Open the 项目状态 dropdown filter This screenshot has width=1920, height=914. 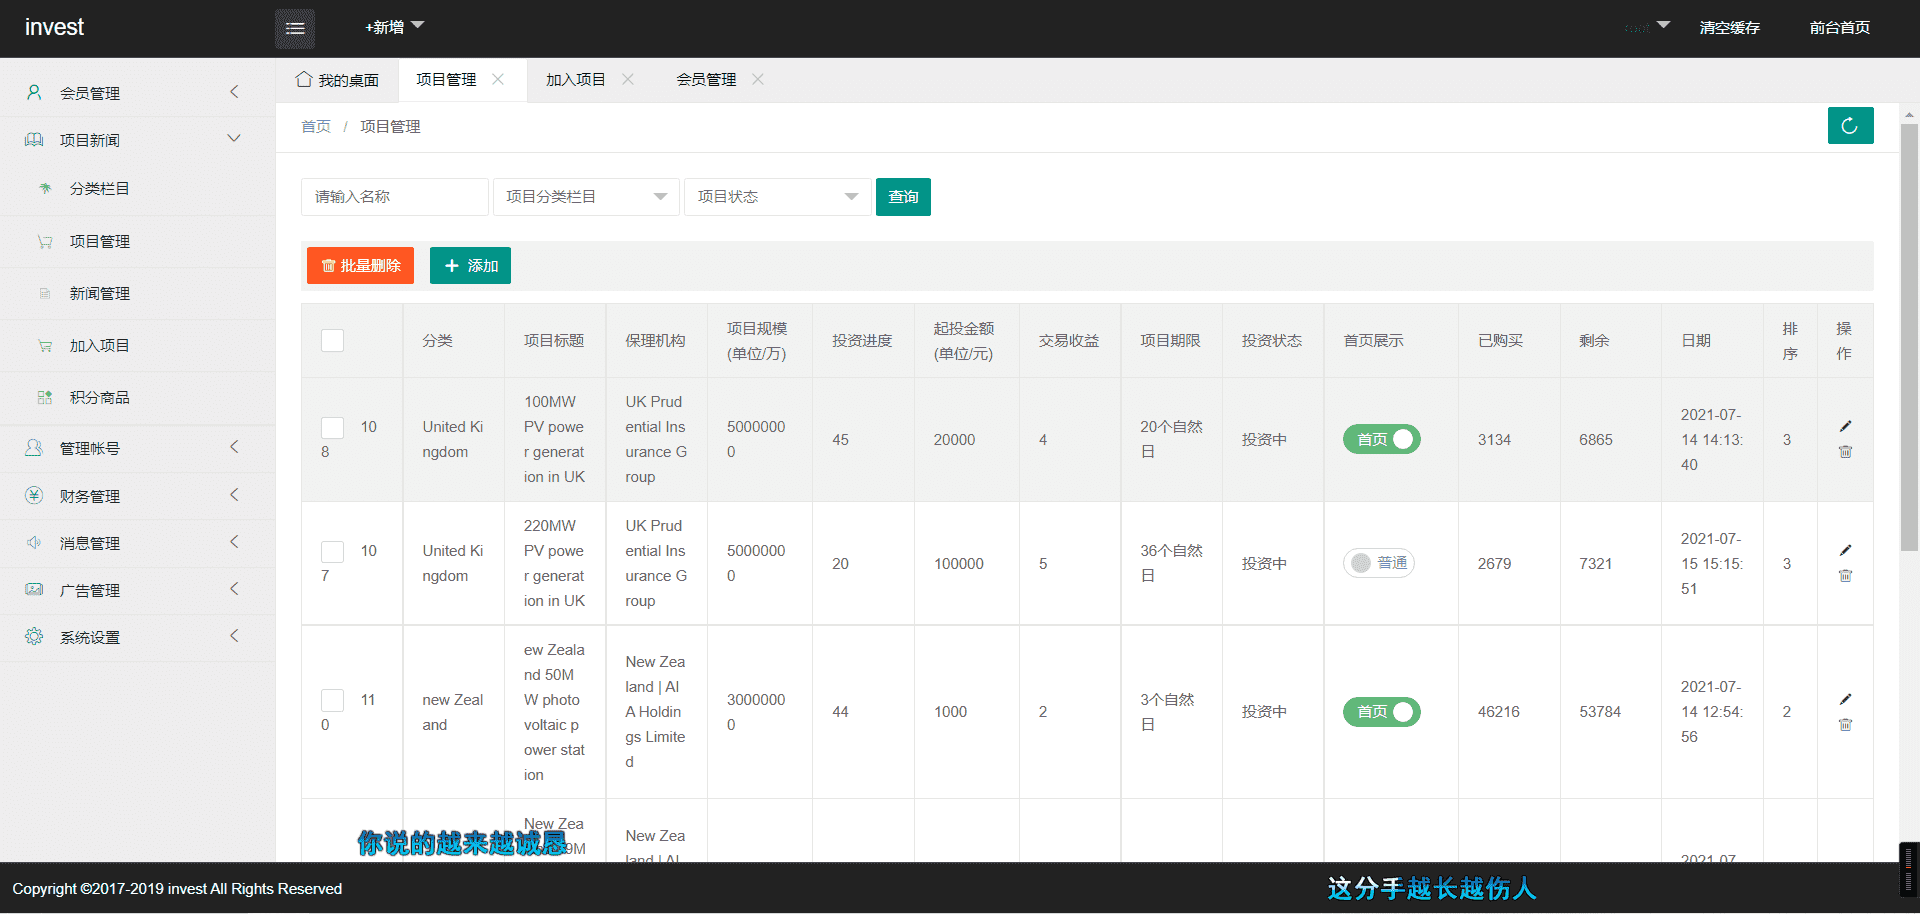coord(777,197)
